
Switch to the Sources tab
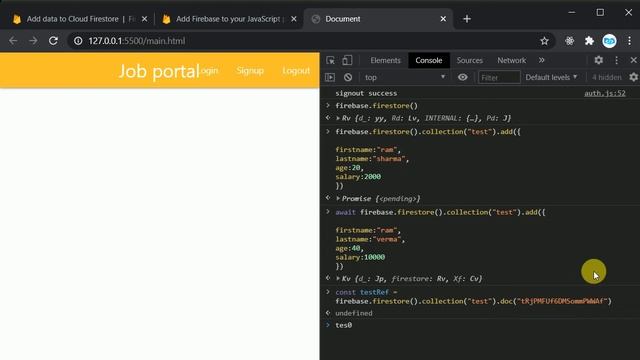pos(469,60)
